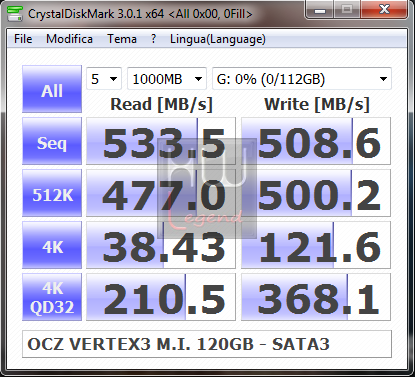Open the ? help menu

tap(153, 39)
